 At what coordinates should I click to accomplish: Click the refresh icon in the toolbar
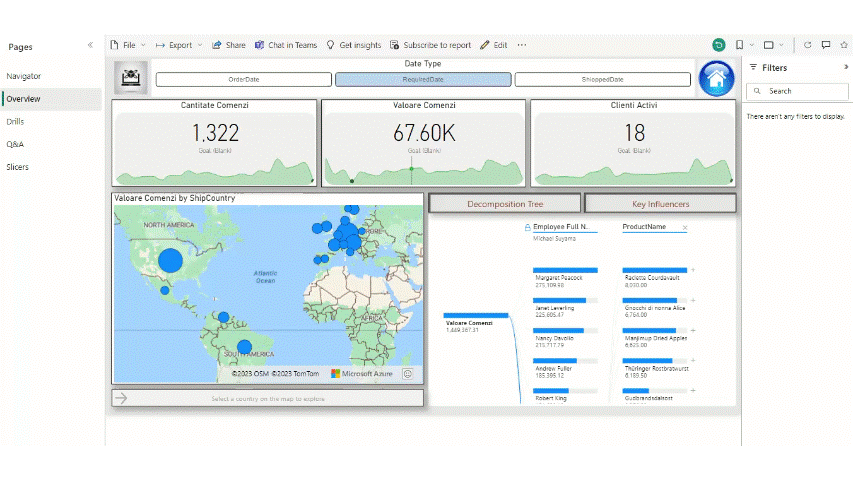808,45
